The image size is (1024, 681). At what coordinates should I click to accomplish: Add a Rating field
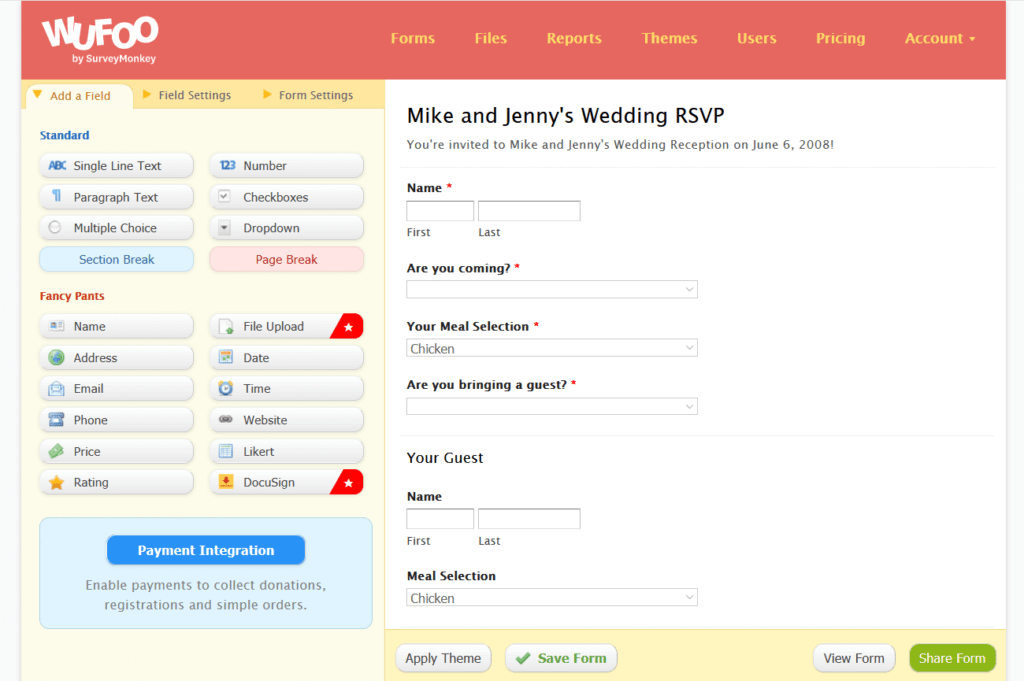coord(116,481)
